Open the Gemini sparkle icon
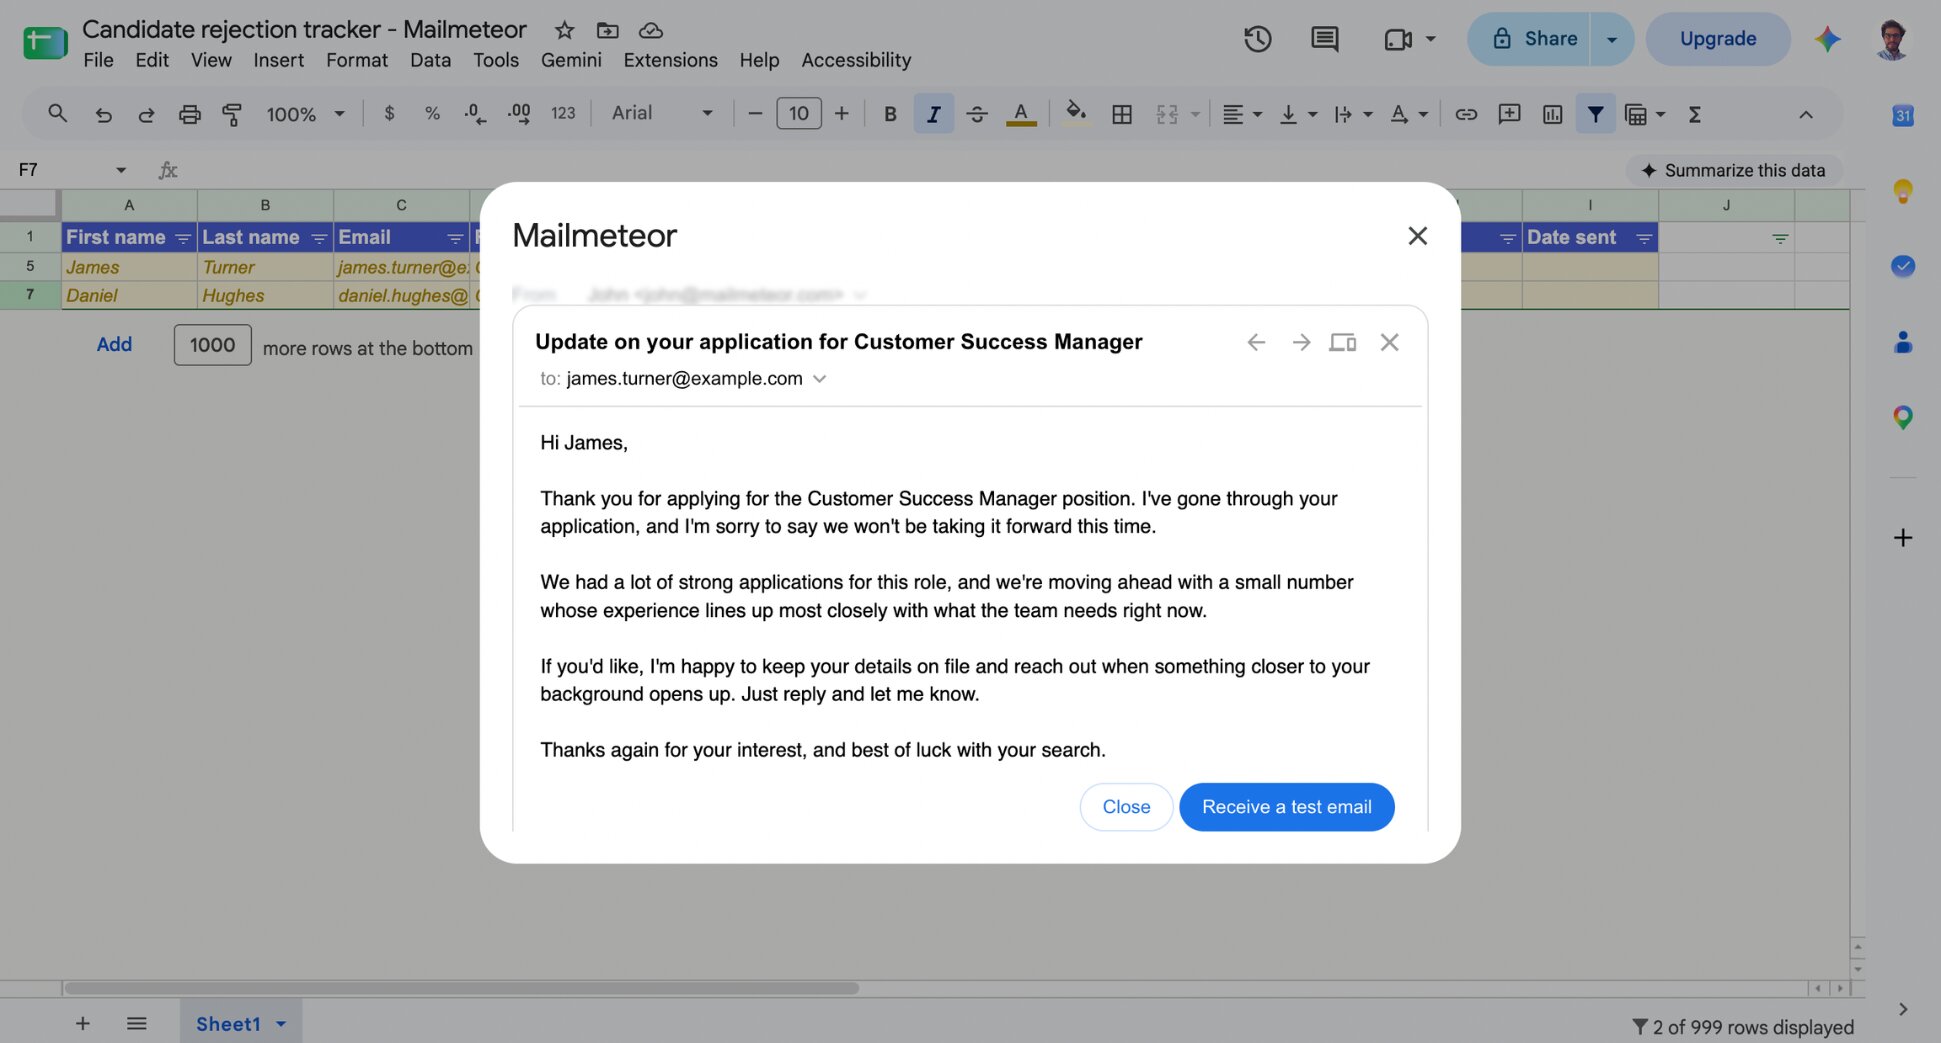The image size is (1941, 1043). (x=1828, y=39)
